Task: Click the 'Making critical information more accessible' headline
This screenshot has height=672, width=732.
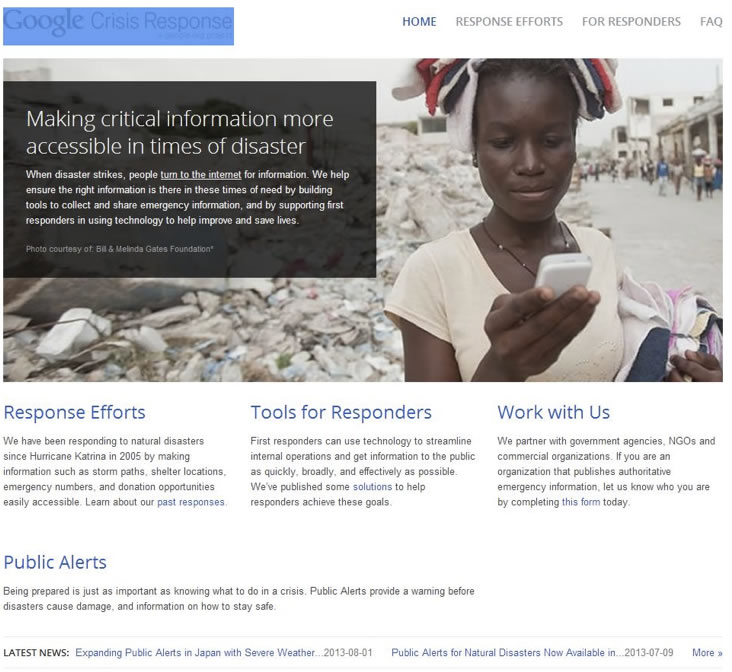Action: click(180, 132)
